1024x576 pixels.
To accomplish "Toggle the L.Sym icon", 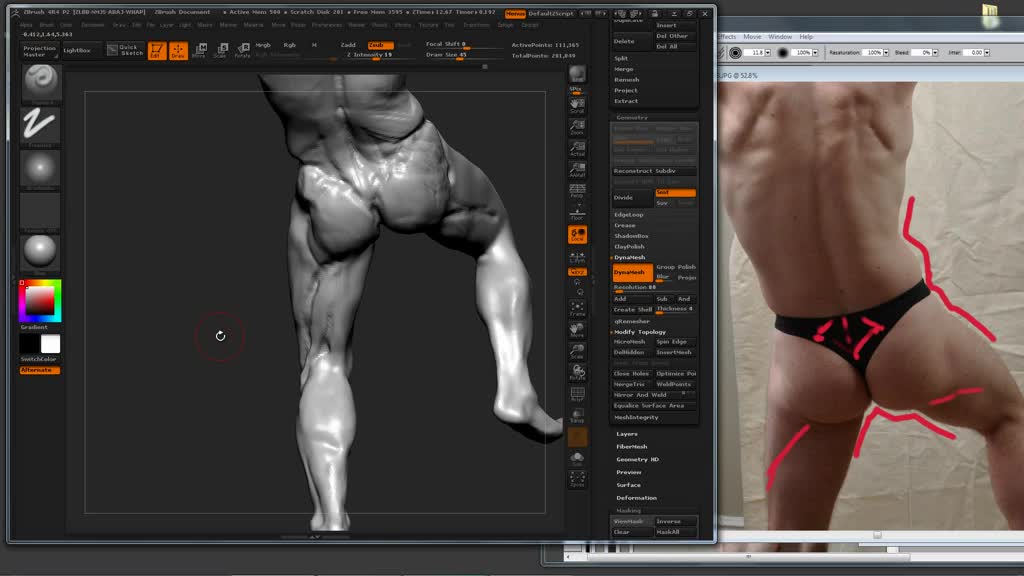I will (x=577, y=256).
